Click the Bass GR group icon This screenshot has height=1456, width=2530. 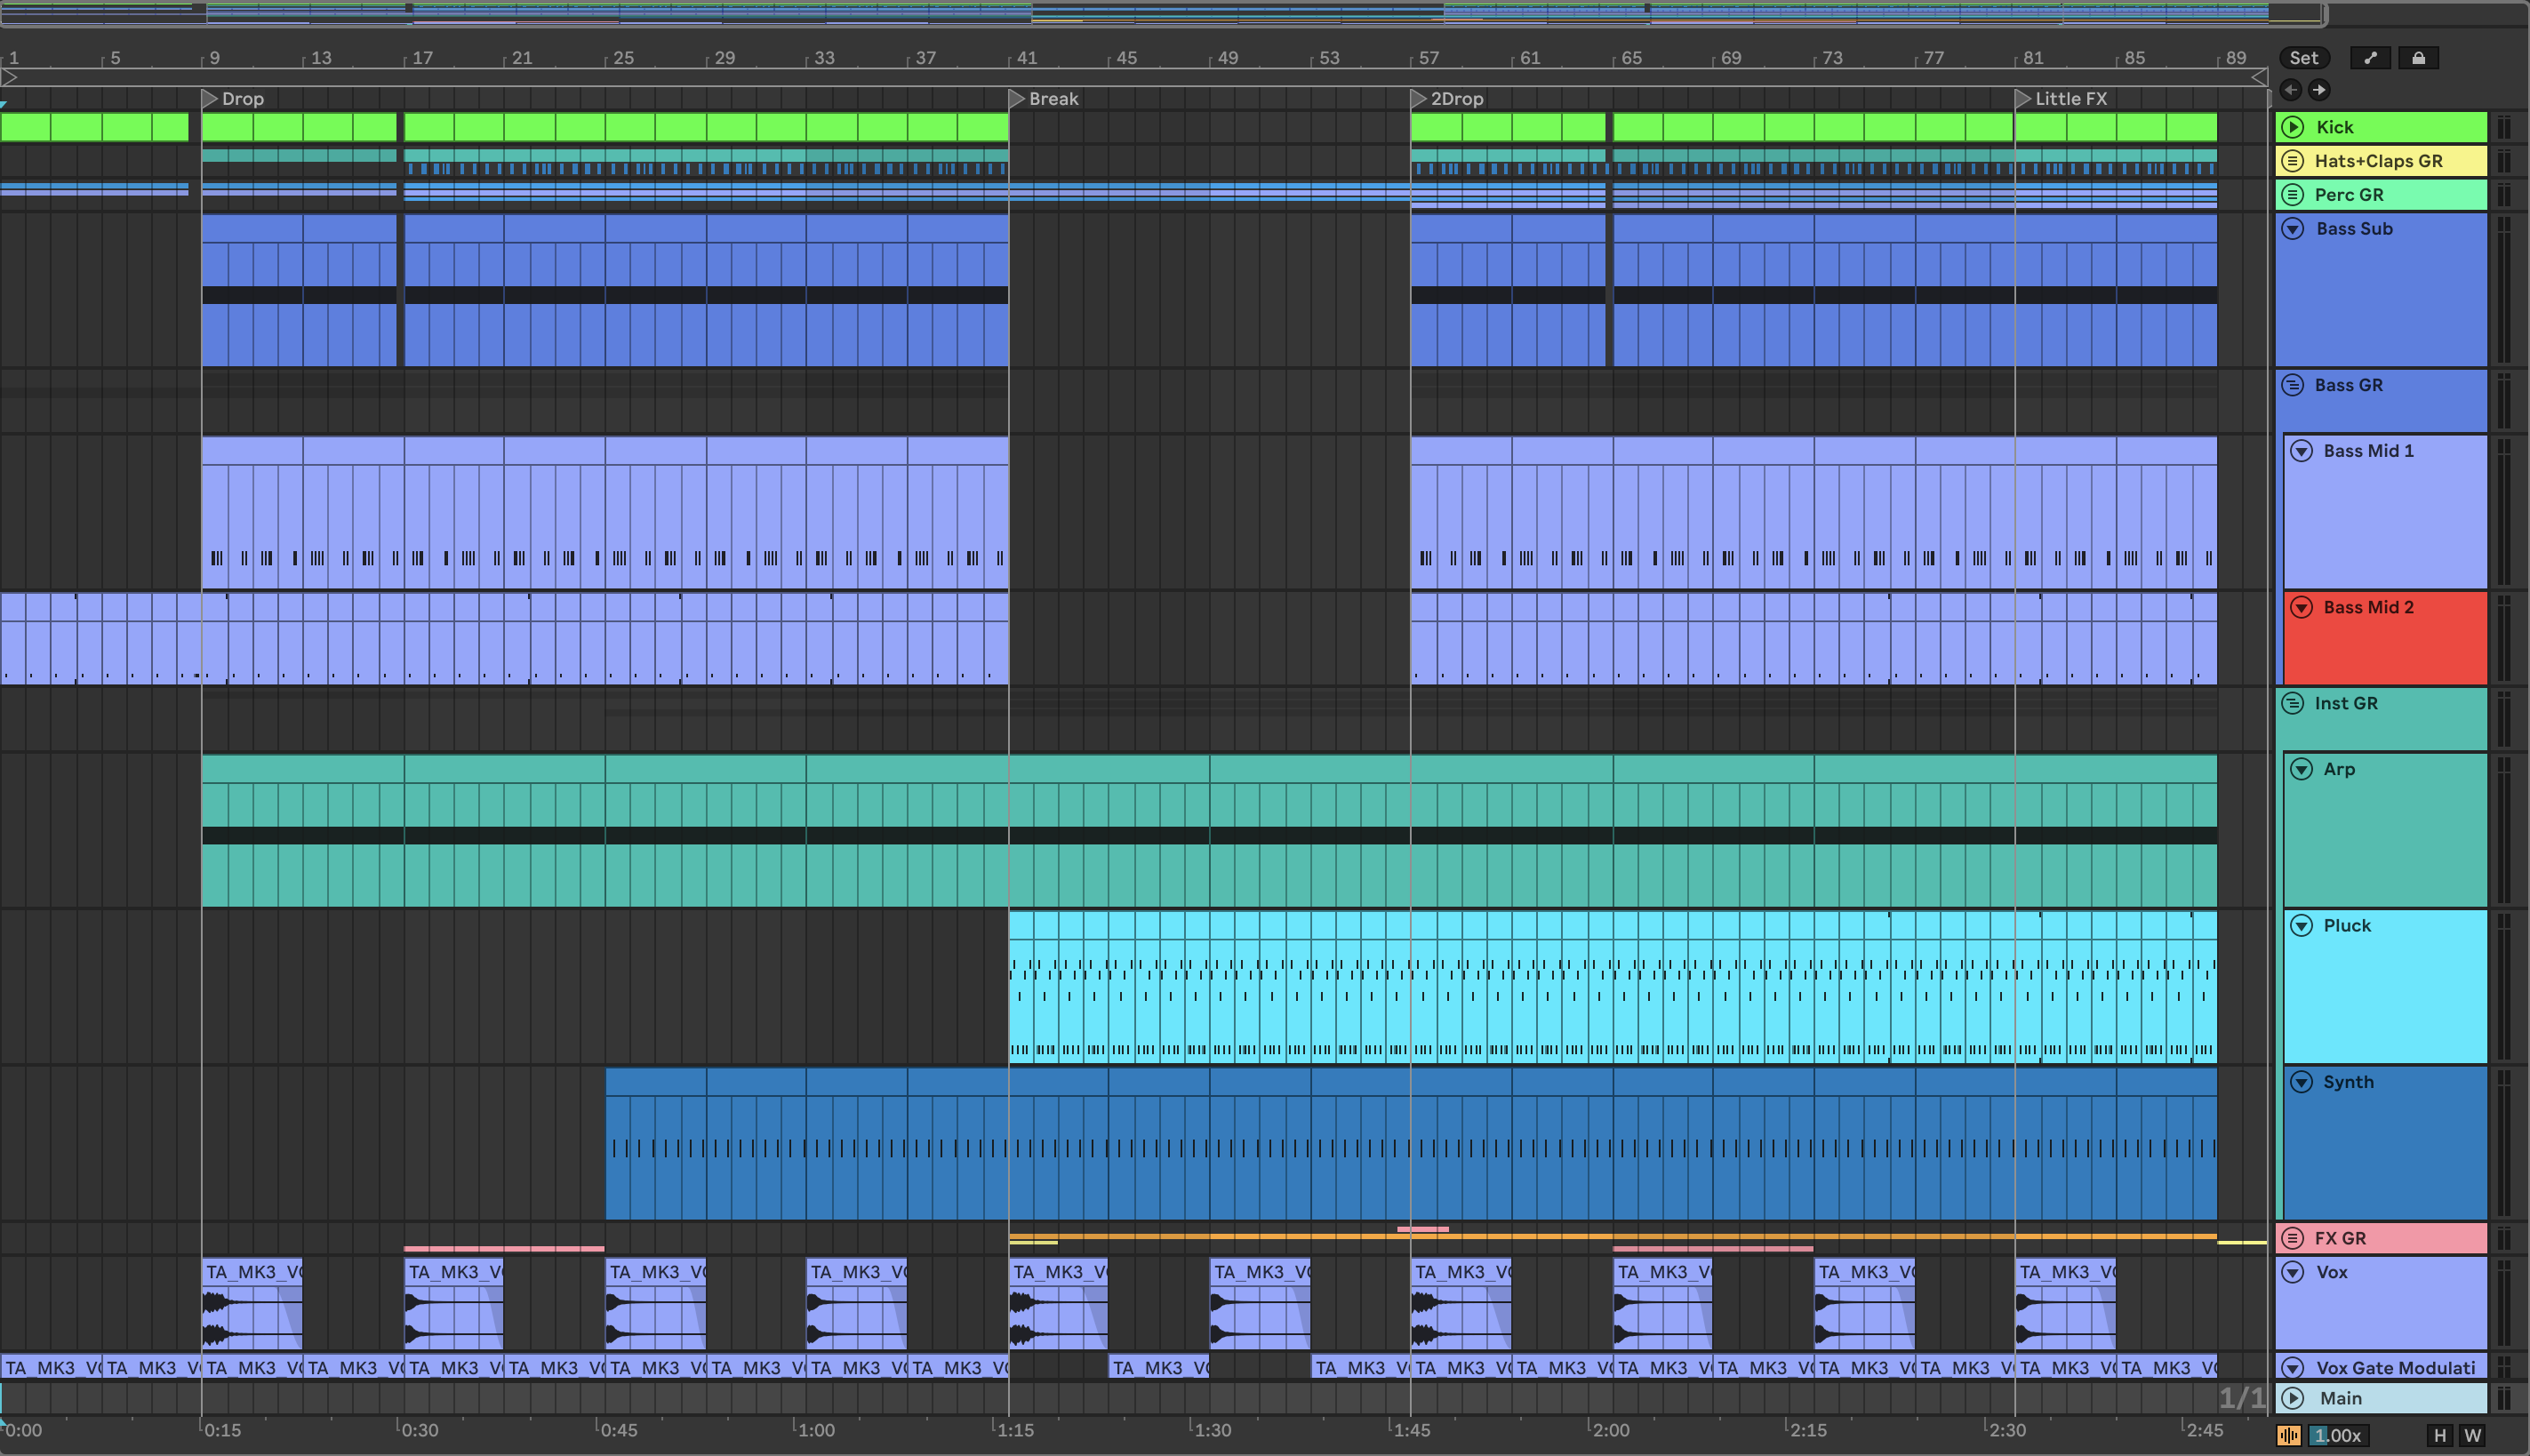click(2293, 385)
